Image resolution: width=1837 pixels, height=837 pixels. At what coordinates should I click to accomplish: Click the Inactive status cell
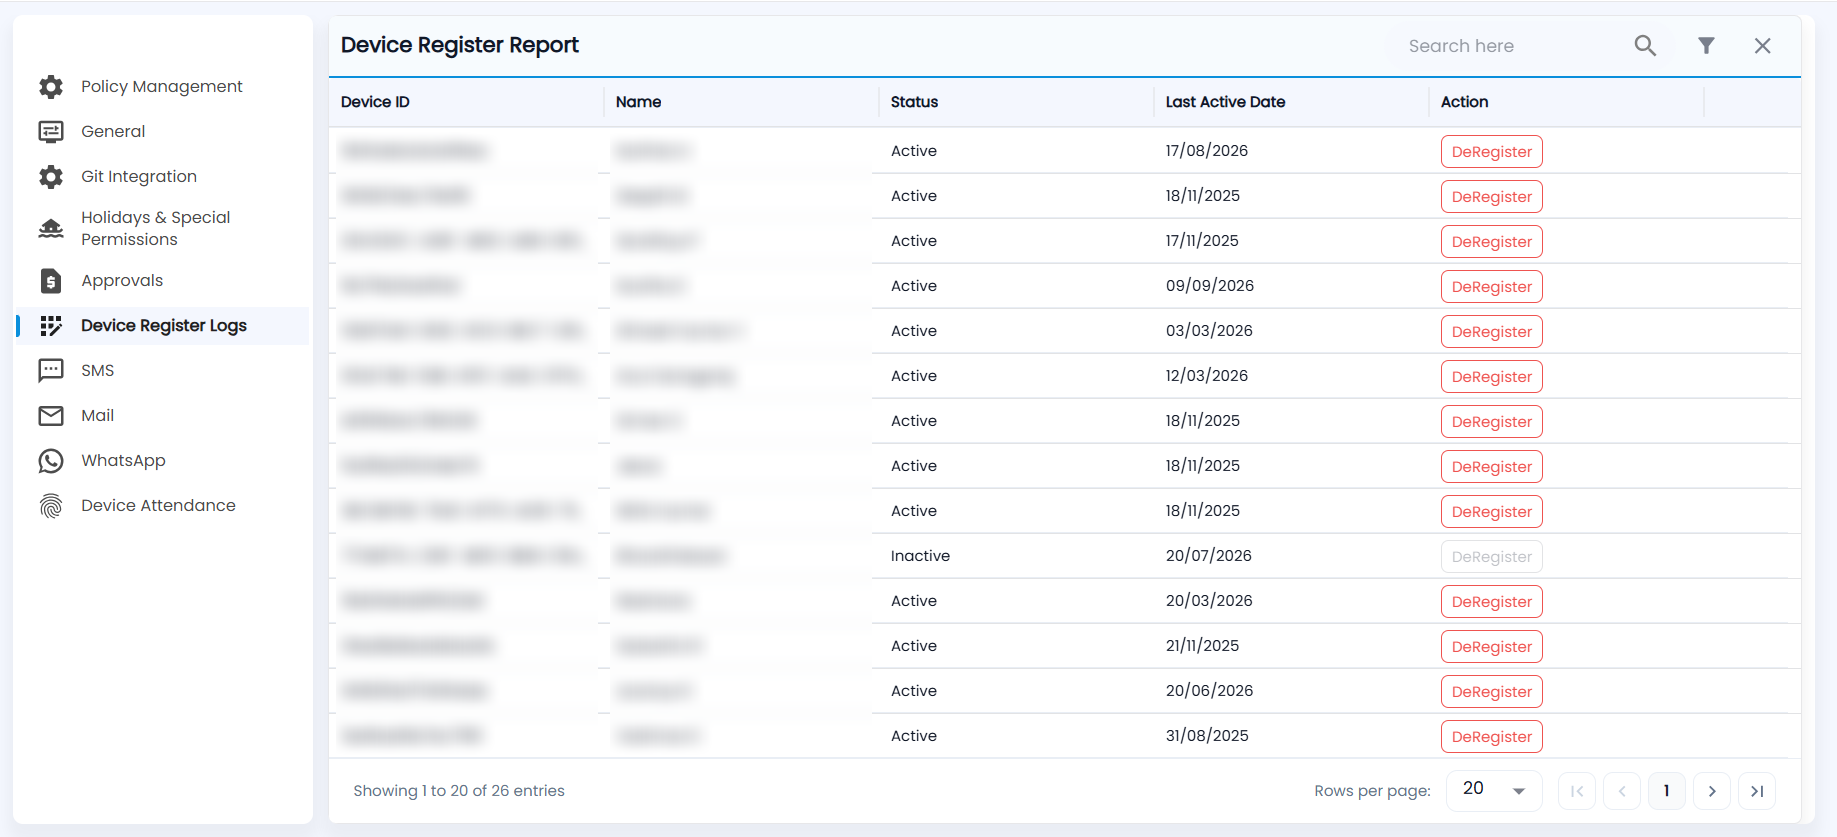920,556
